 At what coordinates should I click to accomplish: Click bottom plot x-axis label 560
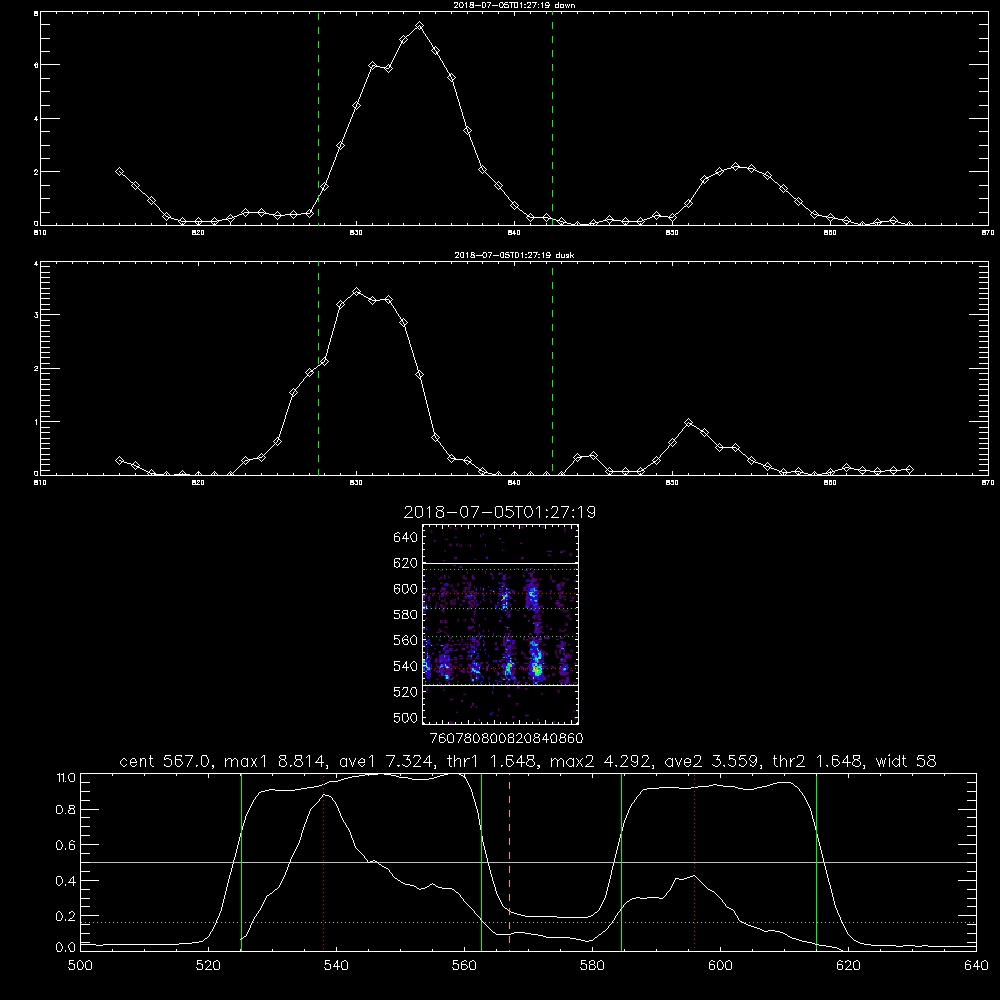tap(464, 966)
